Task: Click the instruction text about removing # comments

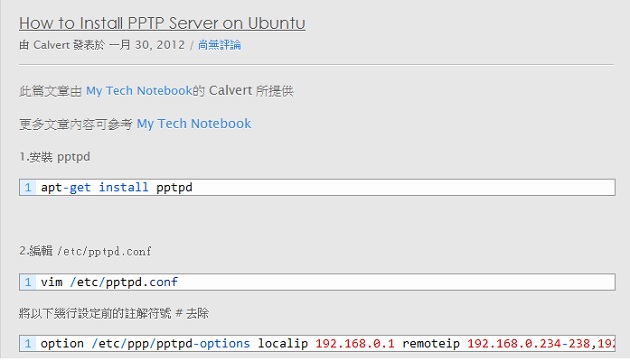Action: coord(114,313)
